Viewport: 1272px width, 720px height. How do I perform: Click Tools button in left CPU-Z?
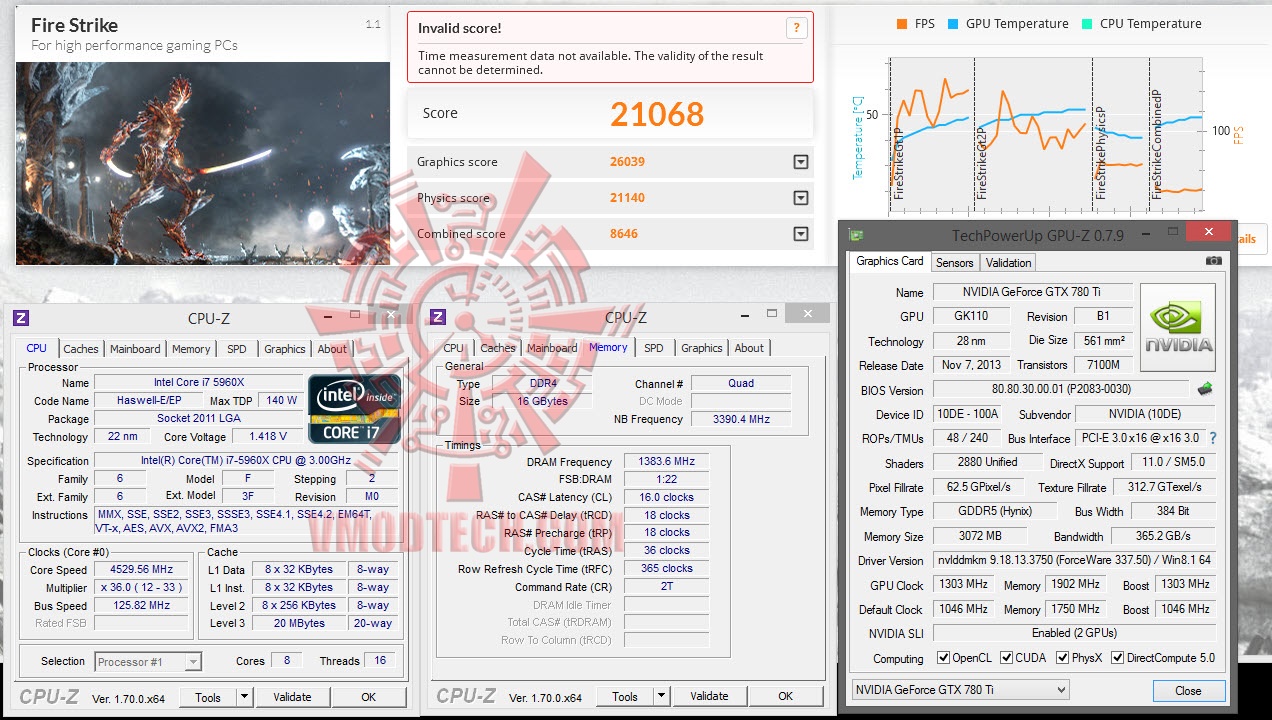(208, 697)
